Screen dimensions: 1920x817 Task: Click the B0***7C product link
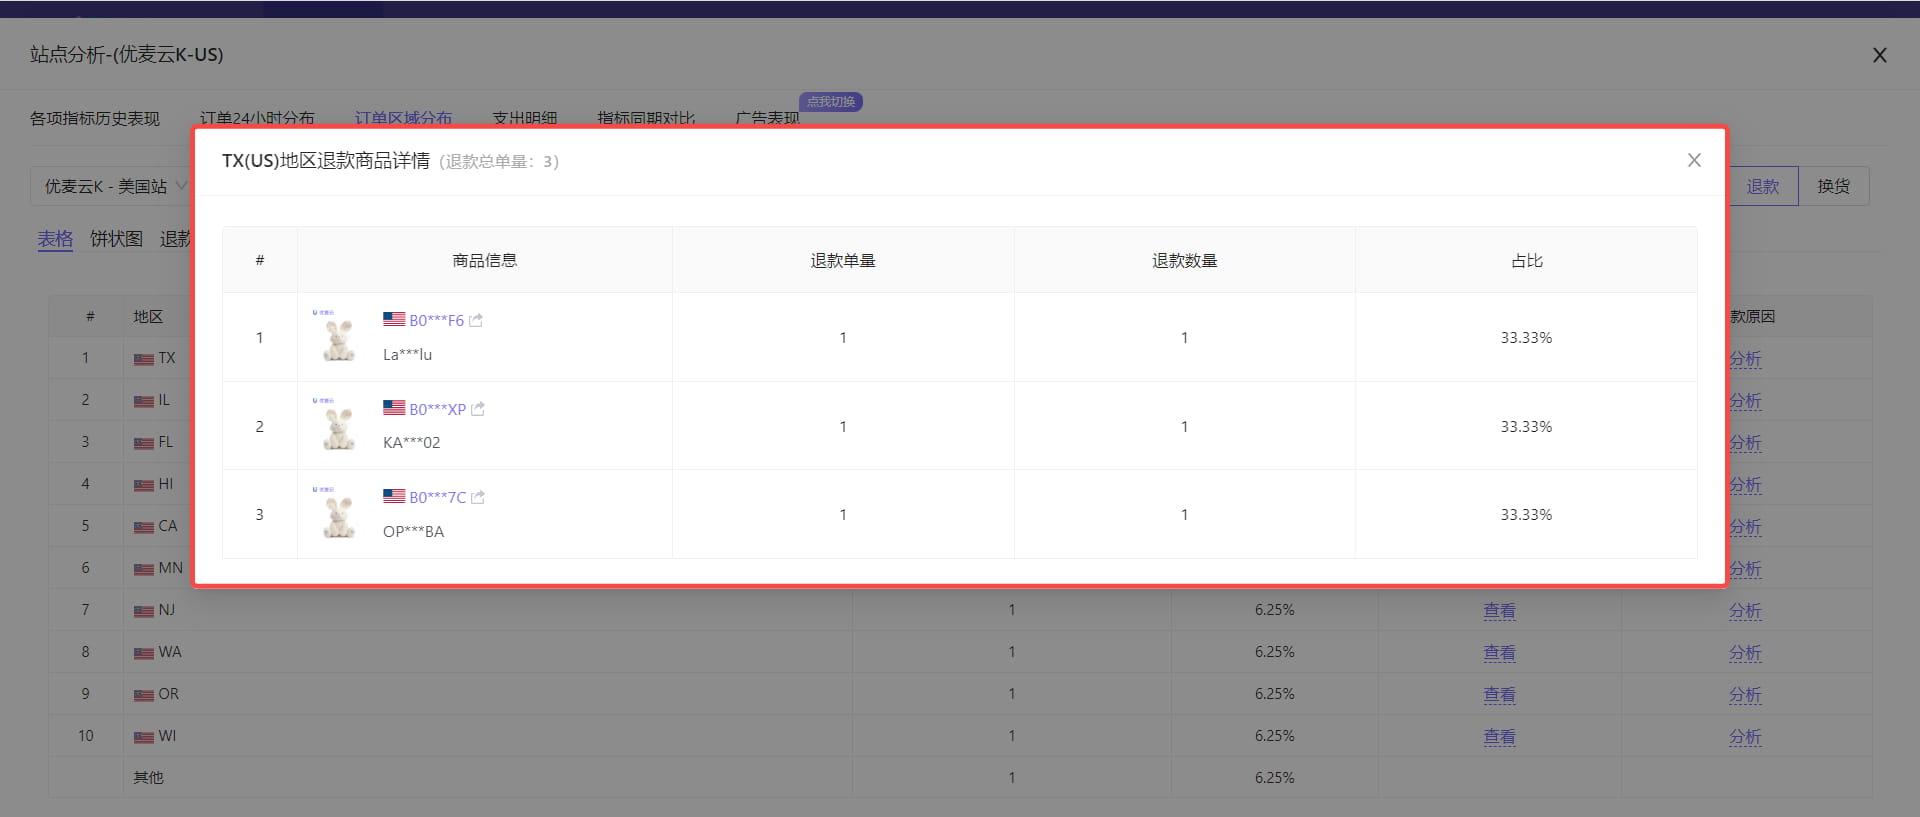pyautogui.click(x=437, y=497)
